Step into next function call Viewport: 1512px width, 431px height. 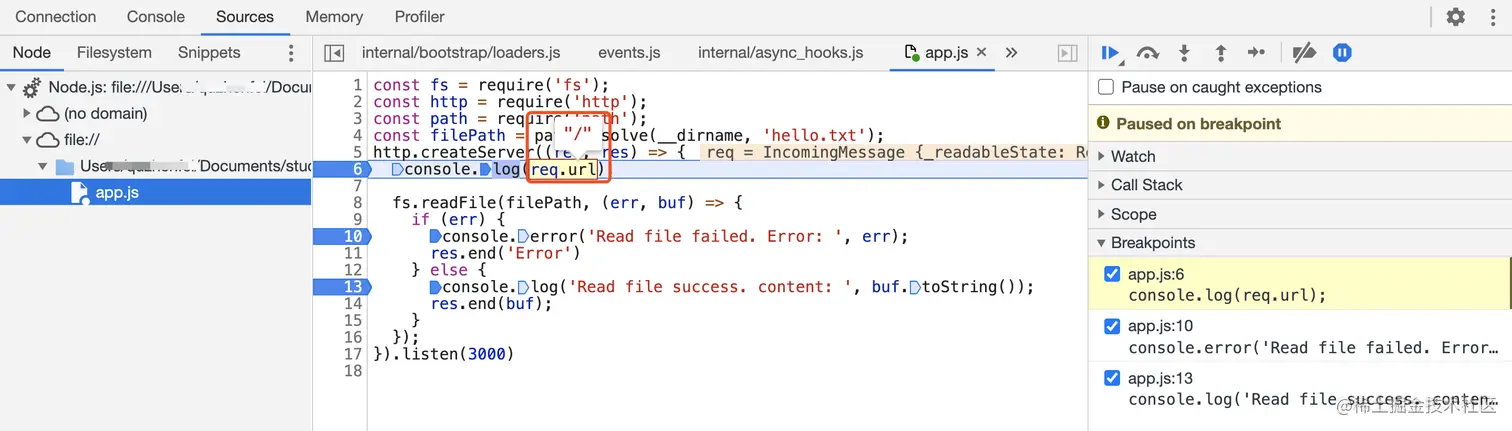(x=1185, y=53)
